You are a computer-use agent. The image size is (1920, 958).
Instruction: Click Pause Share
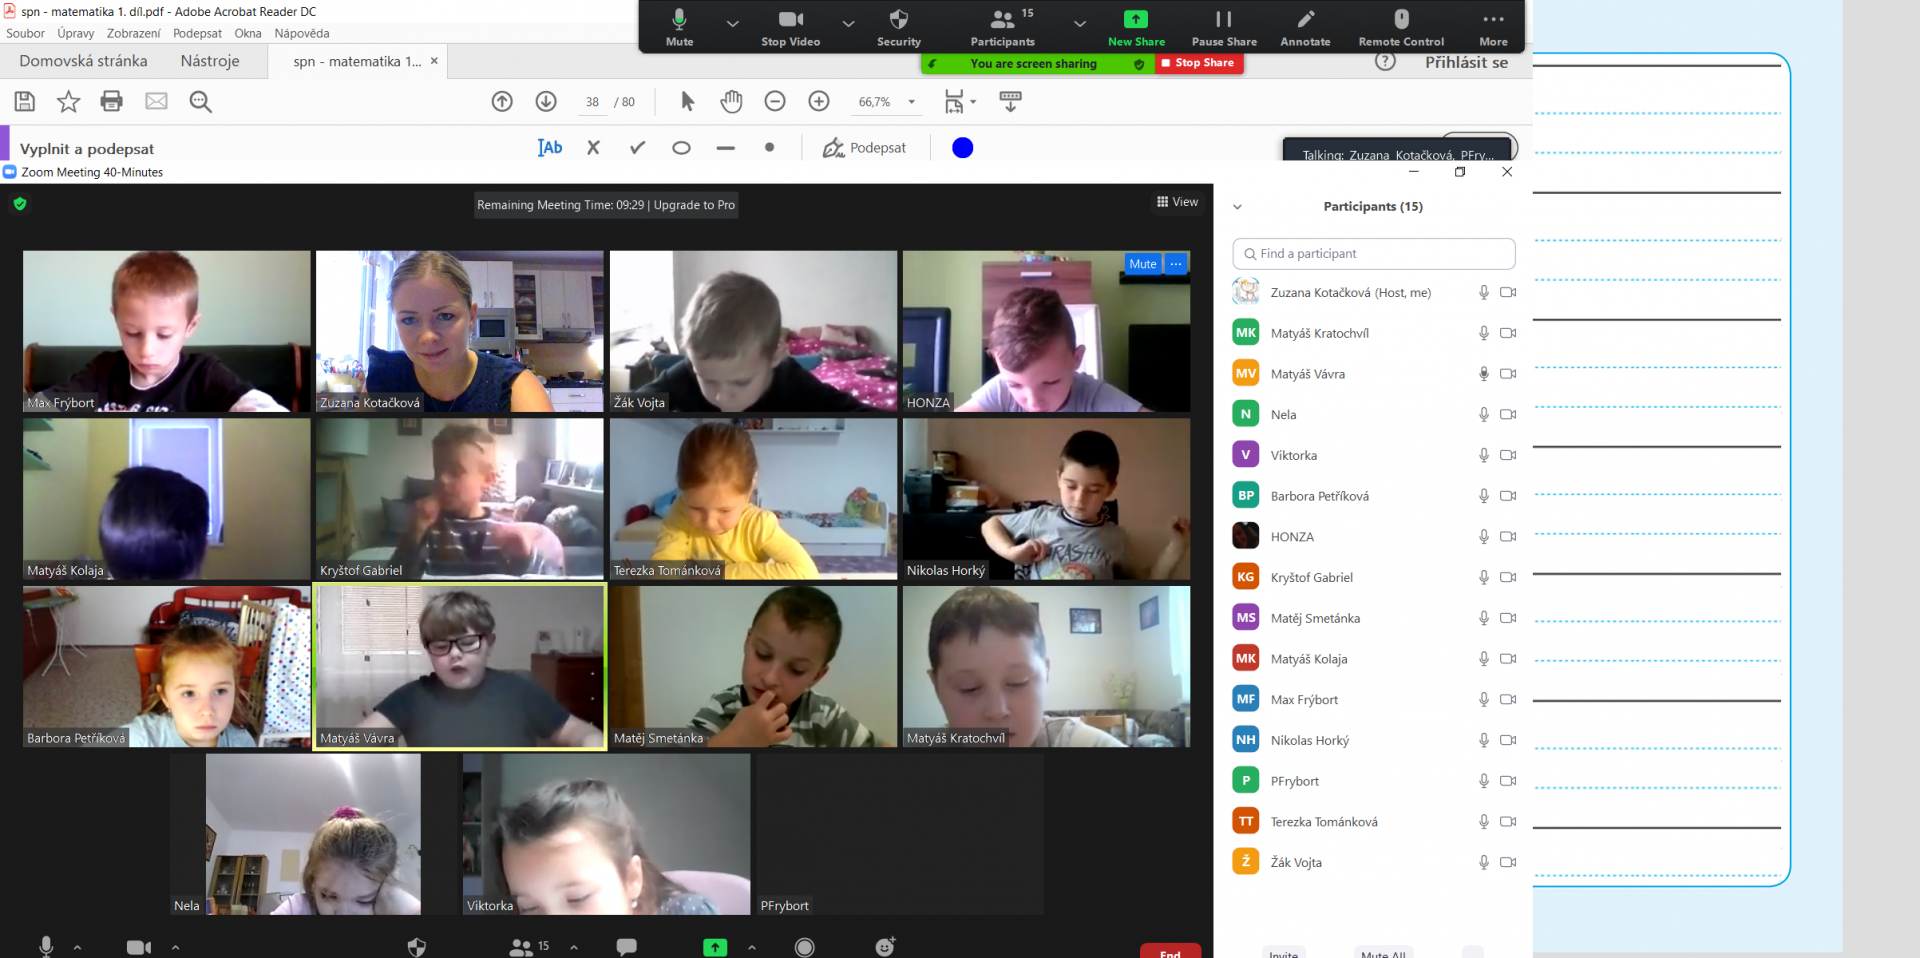point(1224,27)
